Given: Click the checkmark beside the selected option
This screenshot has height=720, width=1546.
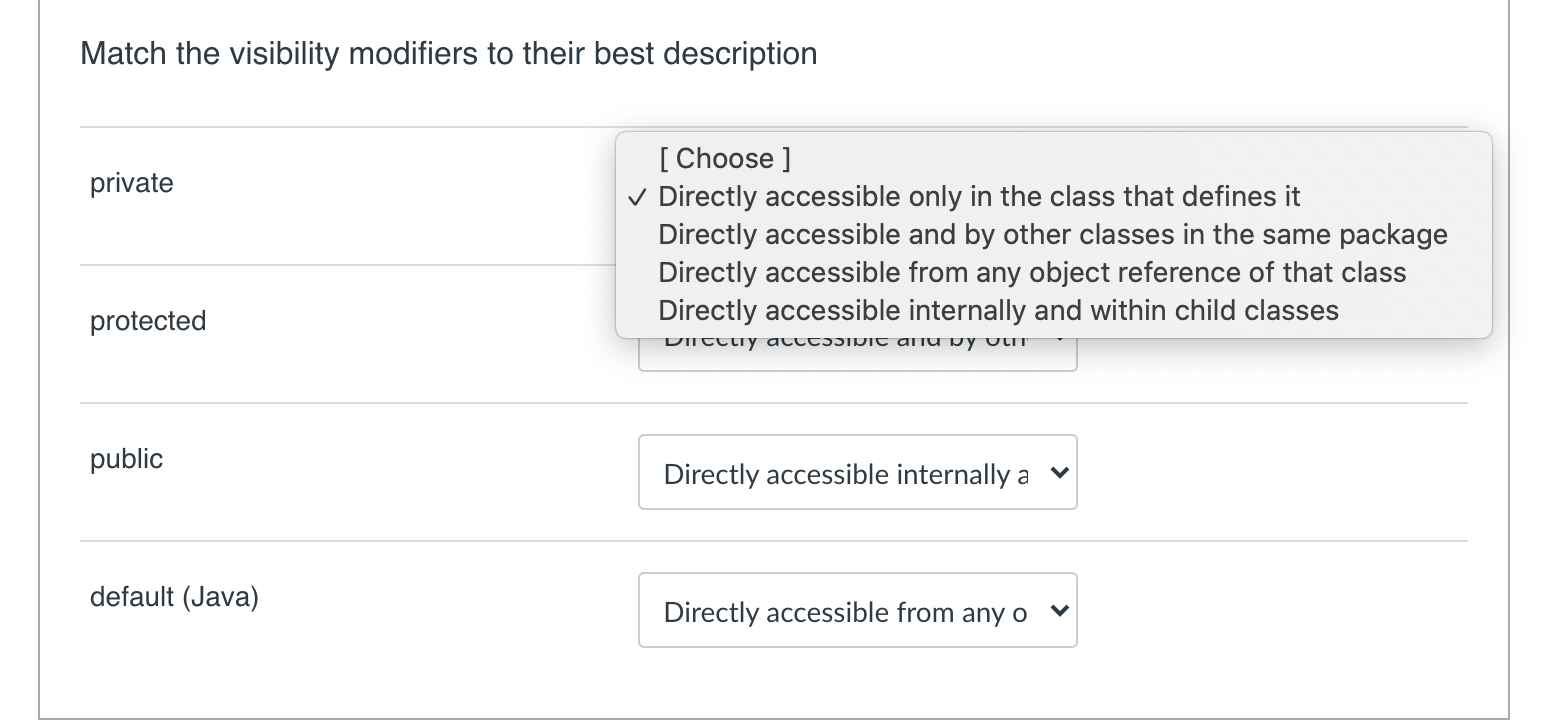Looking at the screenshot, I should [x=637, y=197].
